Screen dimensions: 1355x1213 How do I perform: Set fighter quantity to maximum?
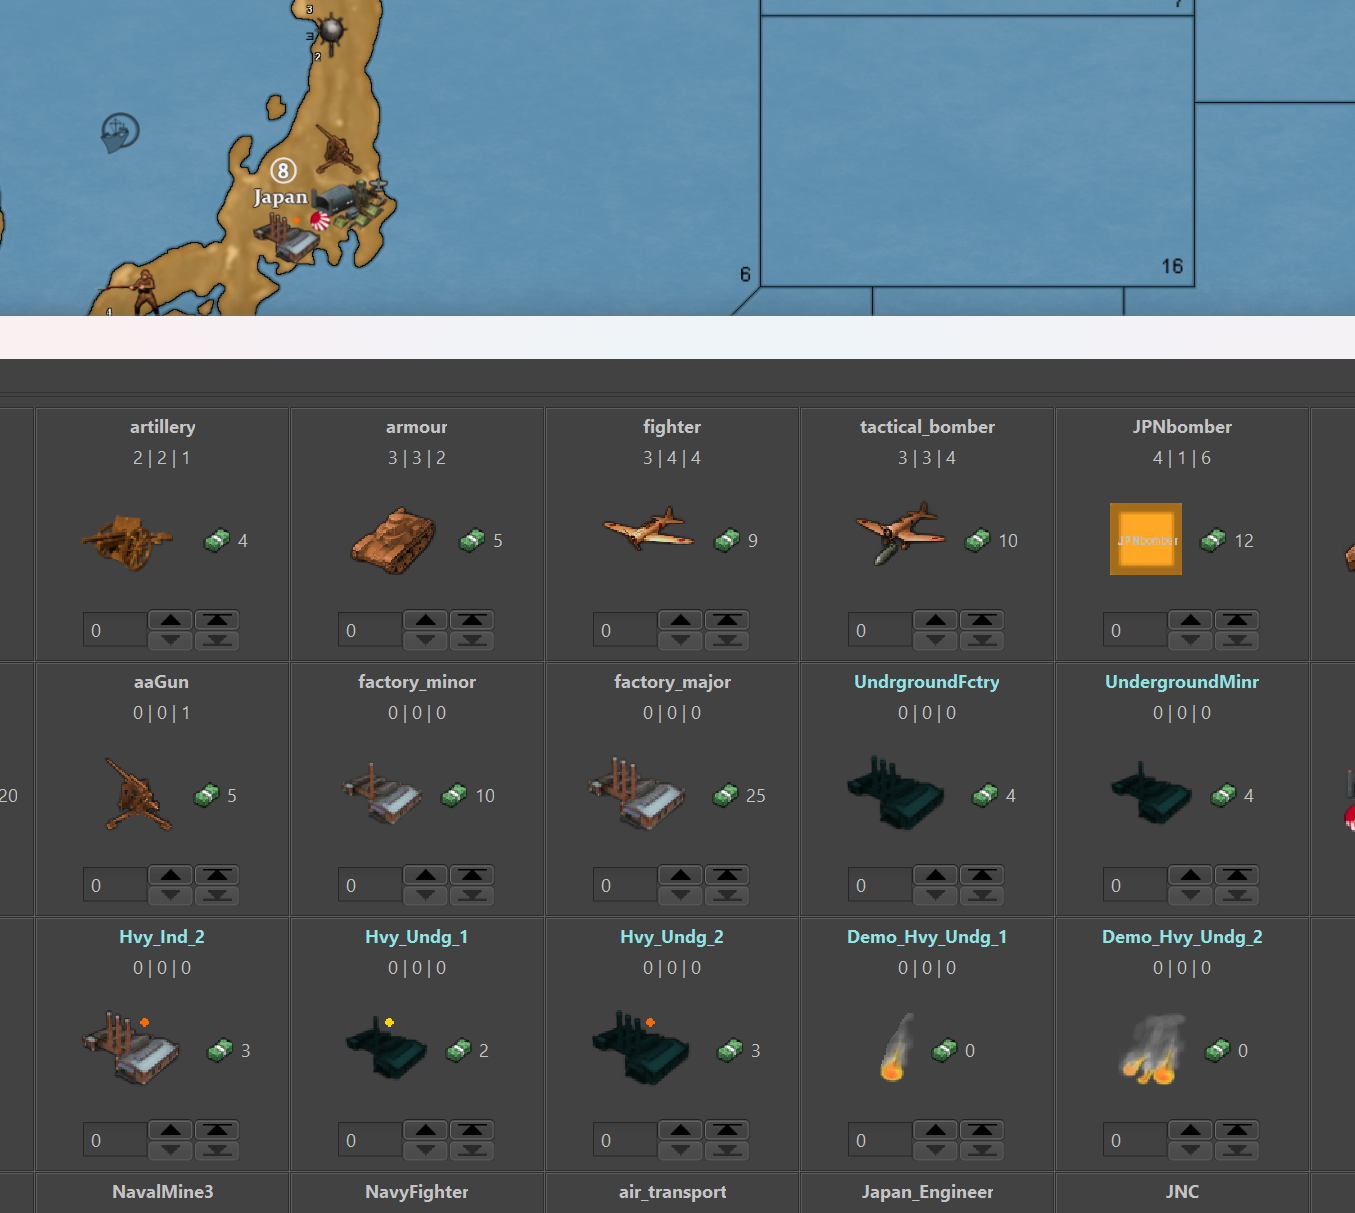727,620
